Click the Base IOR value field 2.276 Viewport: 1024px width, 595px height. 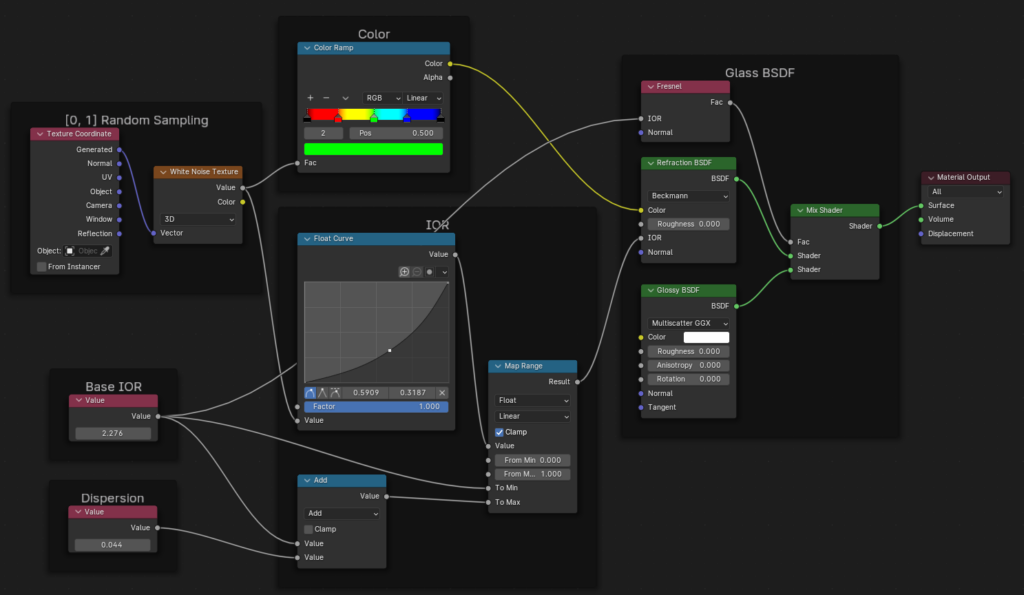[112, 434]
